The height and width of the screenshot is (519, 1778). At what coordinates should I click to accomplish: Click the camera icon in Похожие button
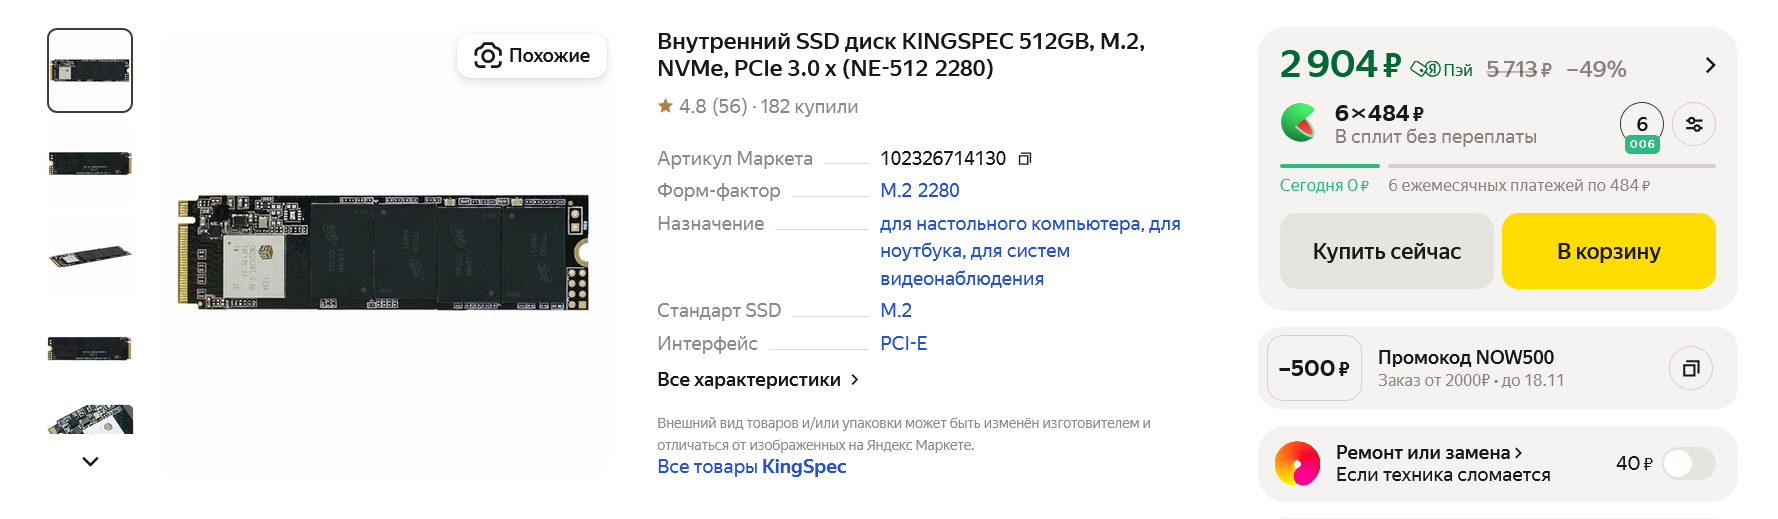click(x=487, y=55)
